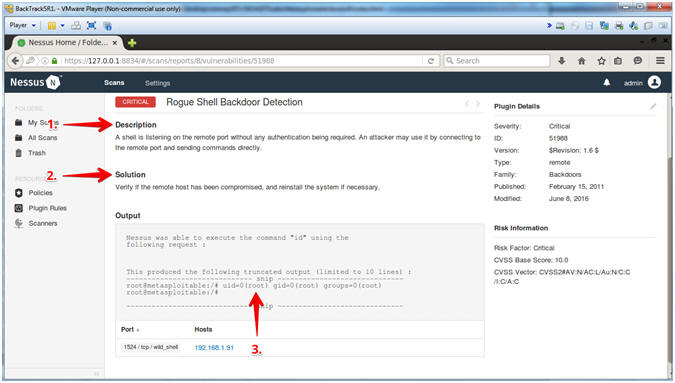
Task: Open a new browser tab
Action: click(132, 43)
